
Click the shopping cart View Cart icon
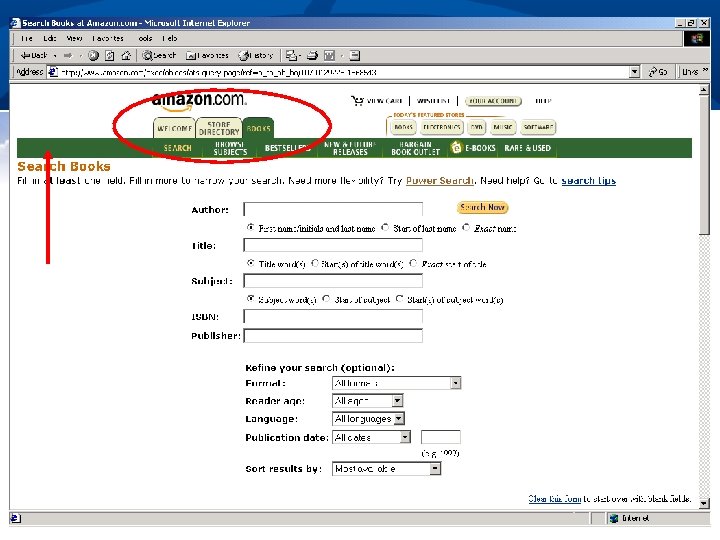pos(357,101)
